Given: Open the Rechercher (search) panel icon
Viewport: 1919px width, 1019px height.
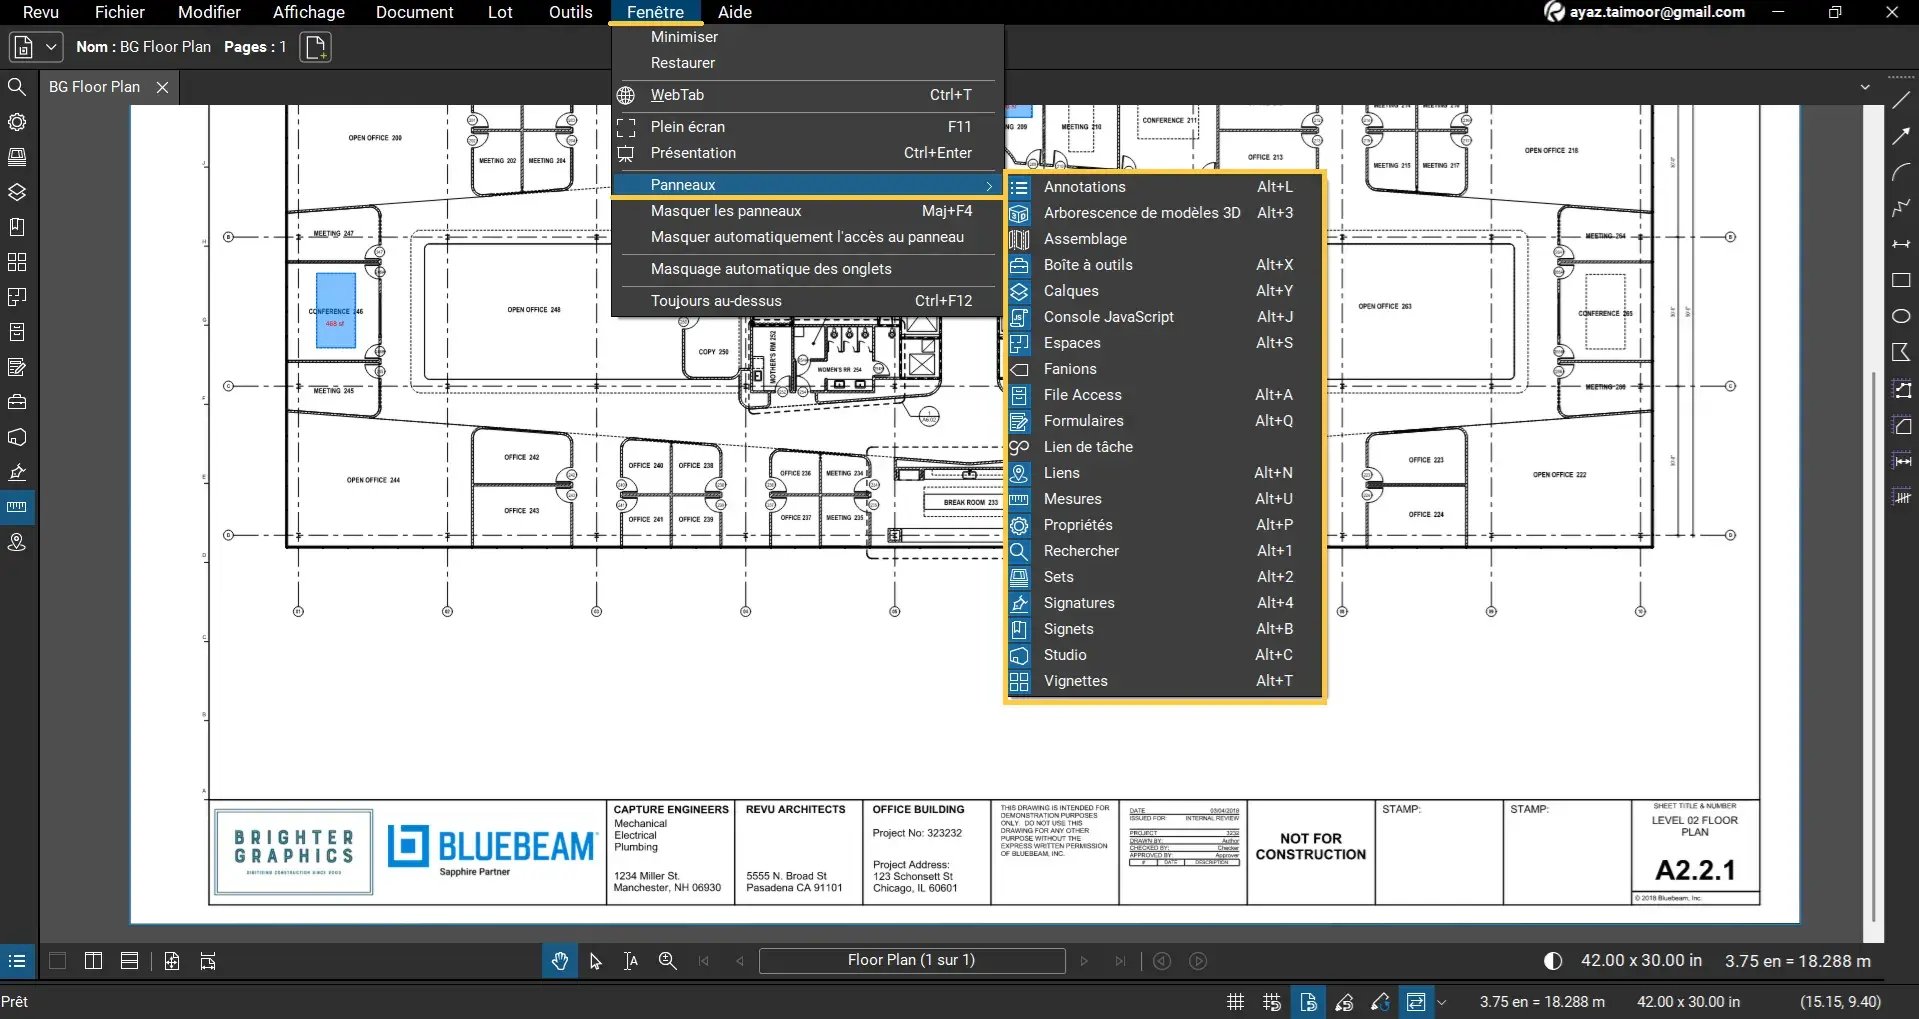Looking at the screenshot, I should [x=1019, y=551].
